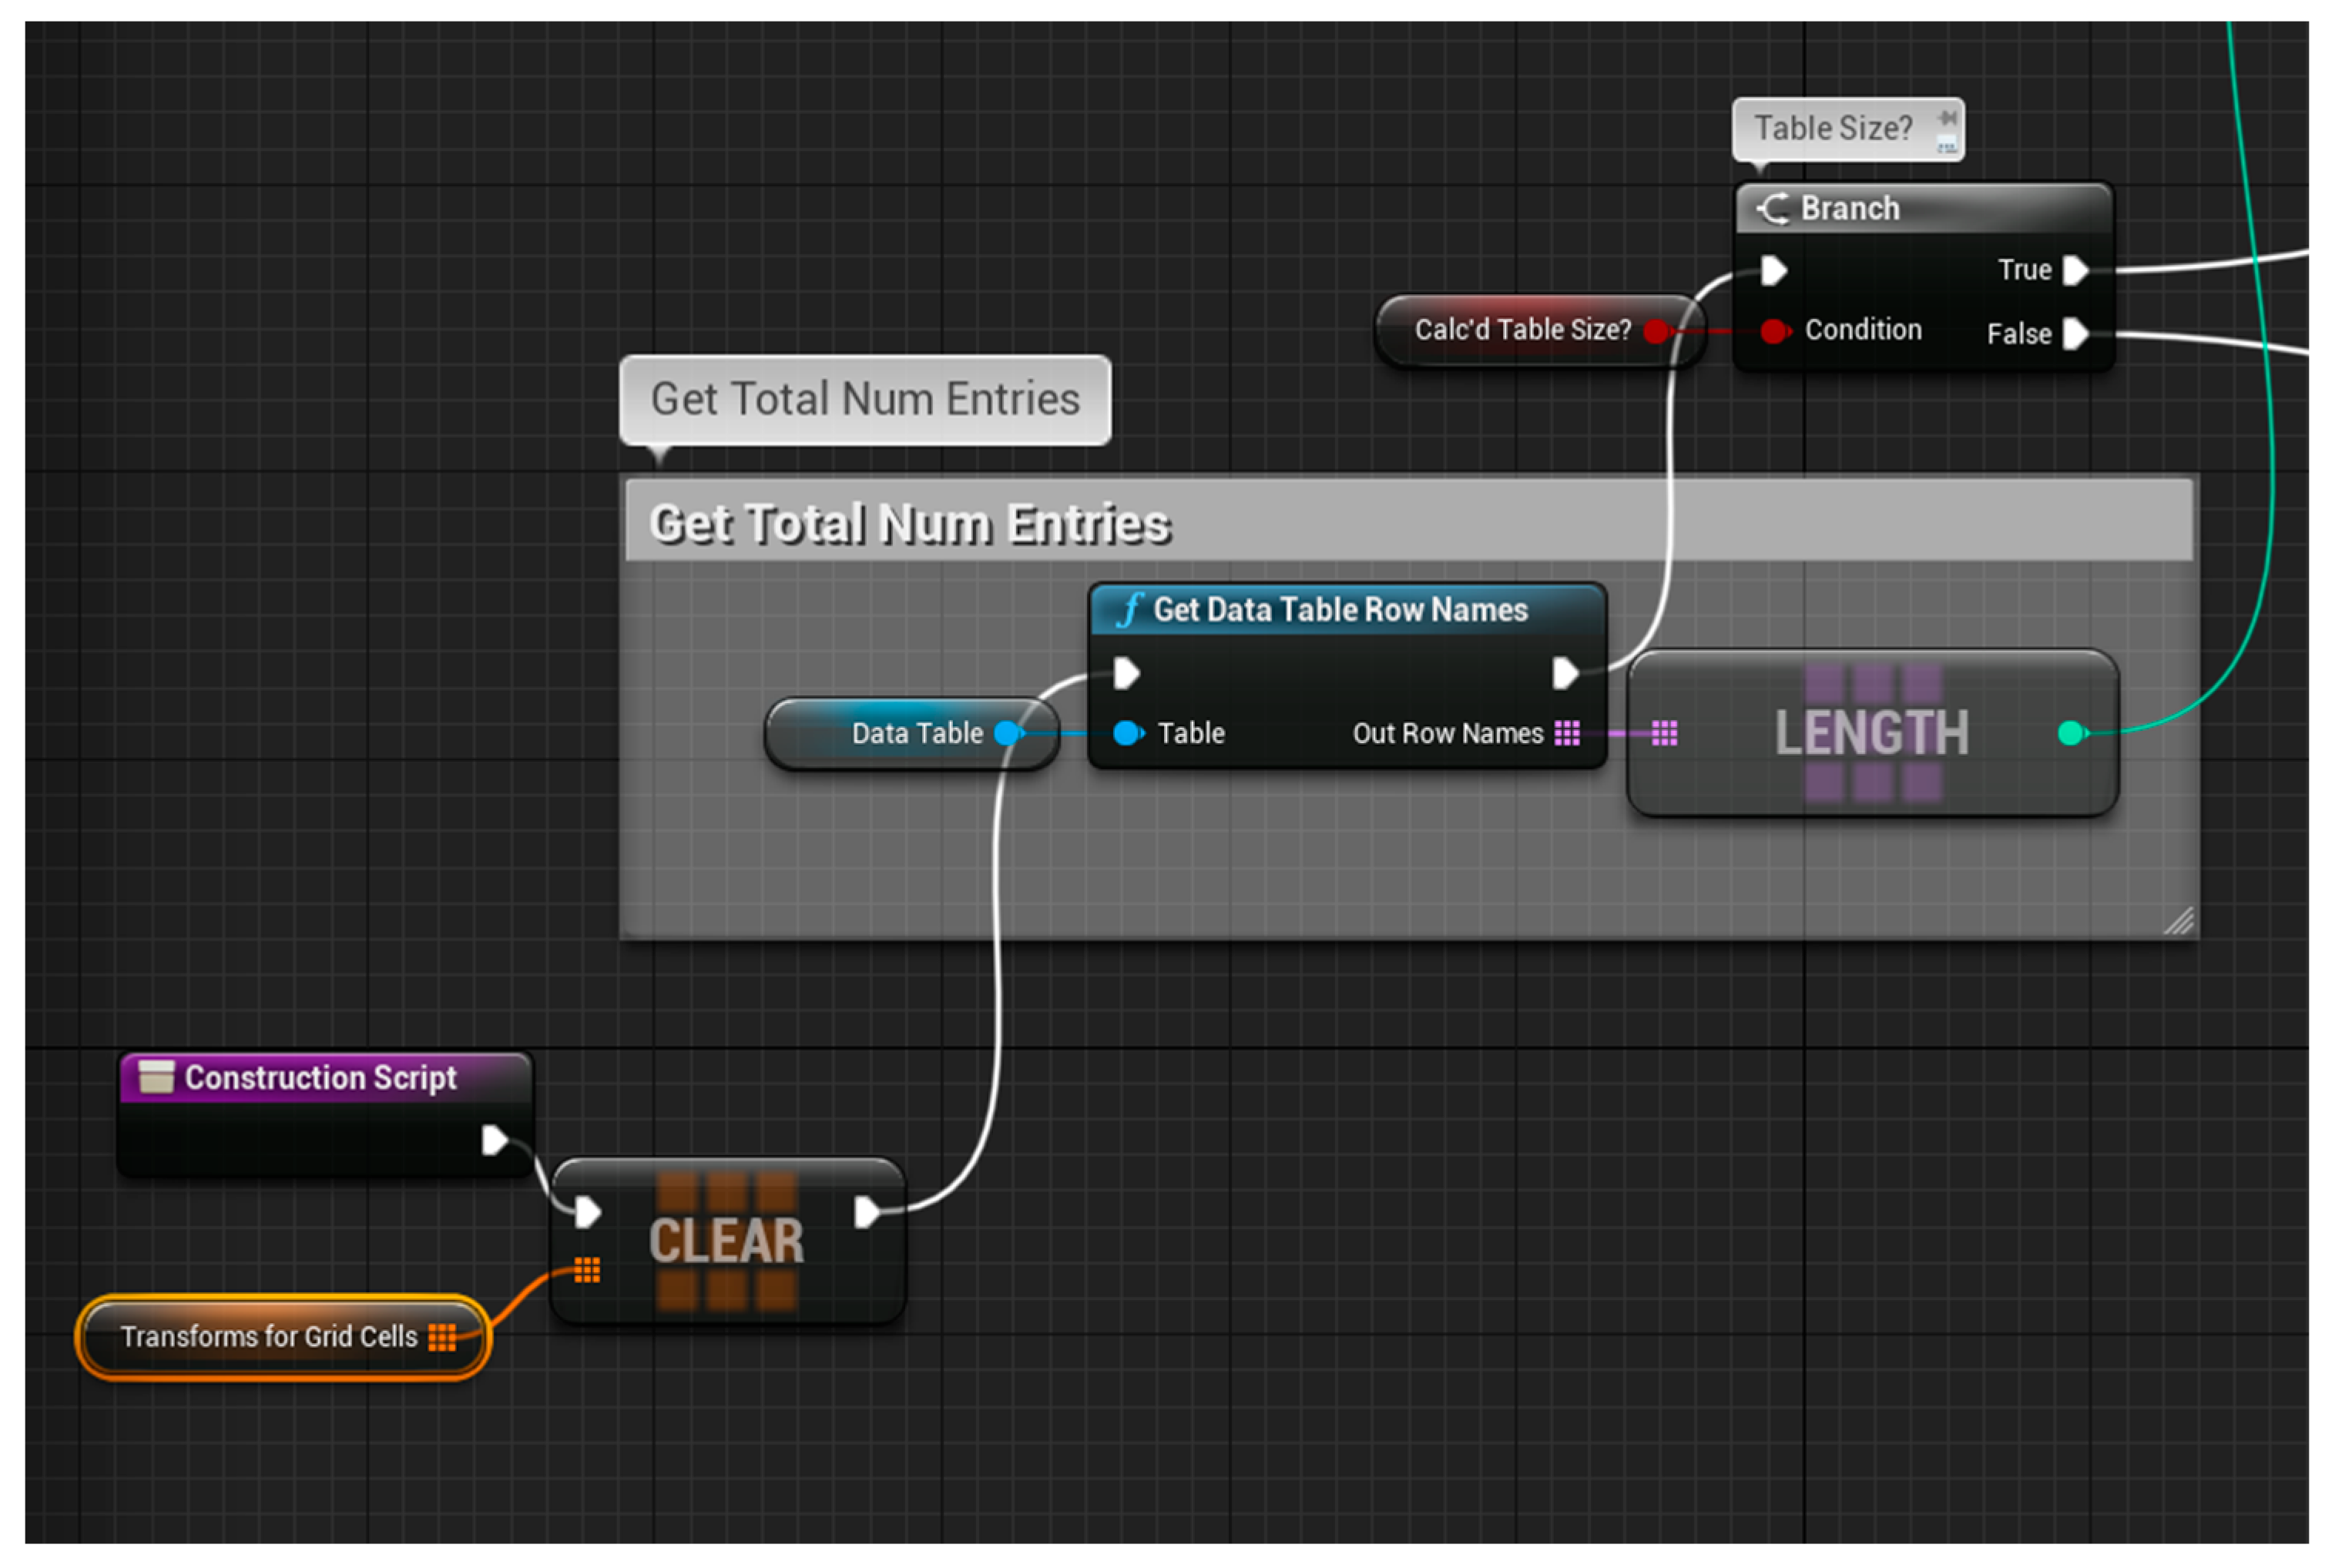This screenshot has height=1568, width=2335.
Task: Click the Branch False execution output pin
Action: [x=2074, y=333]
